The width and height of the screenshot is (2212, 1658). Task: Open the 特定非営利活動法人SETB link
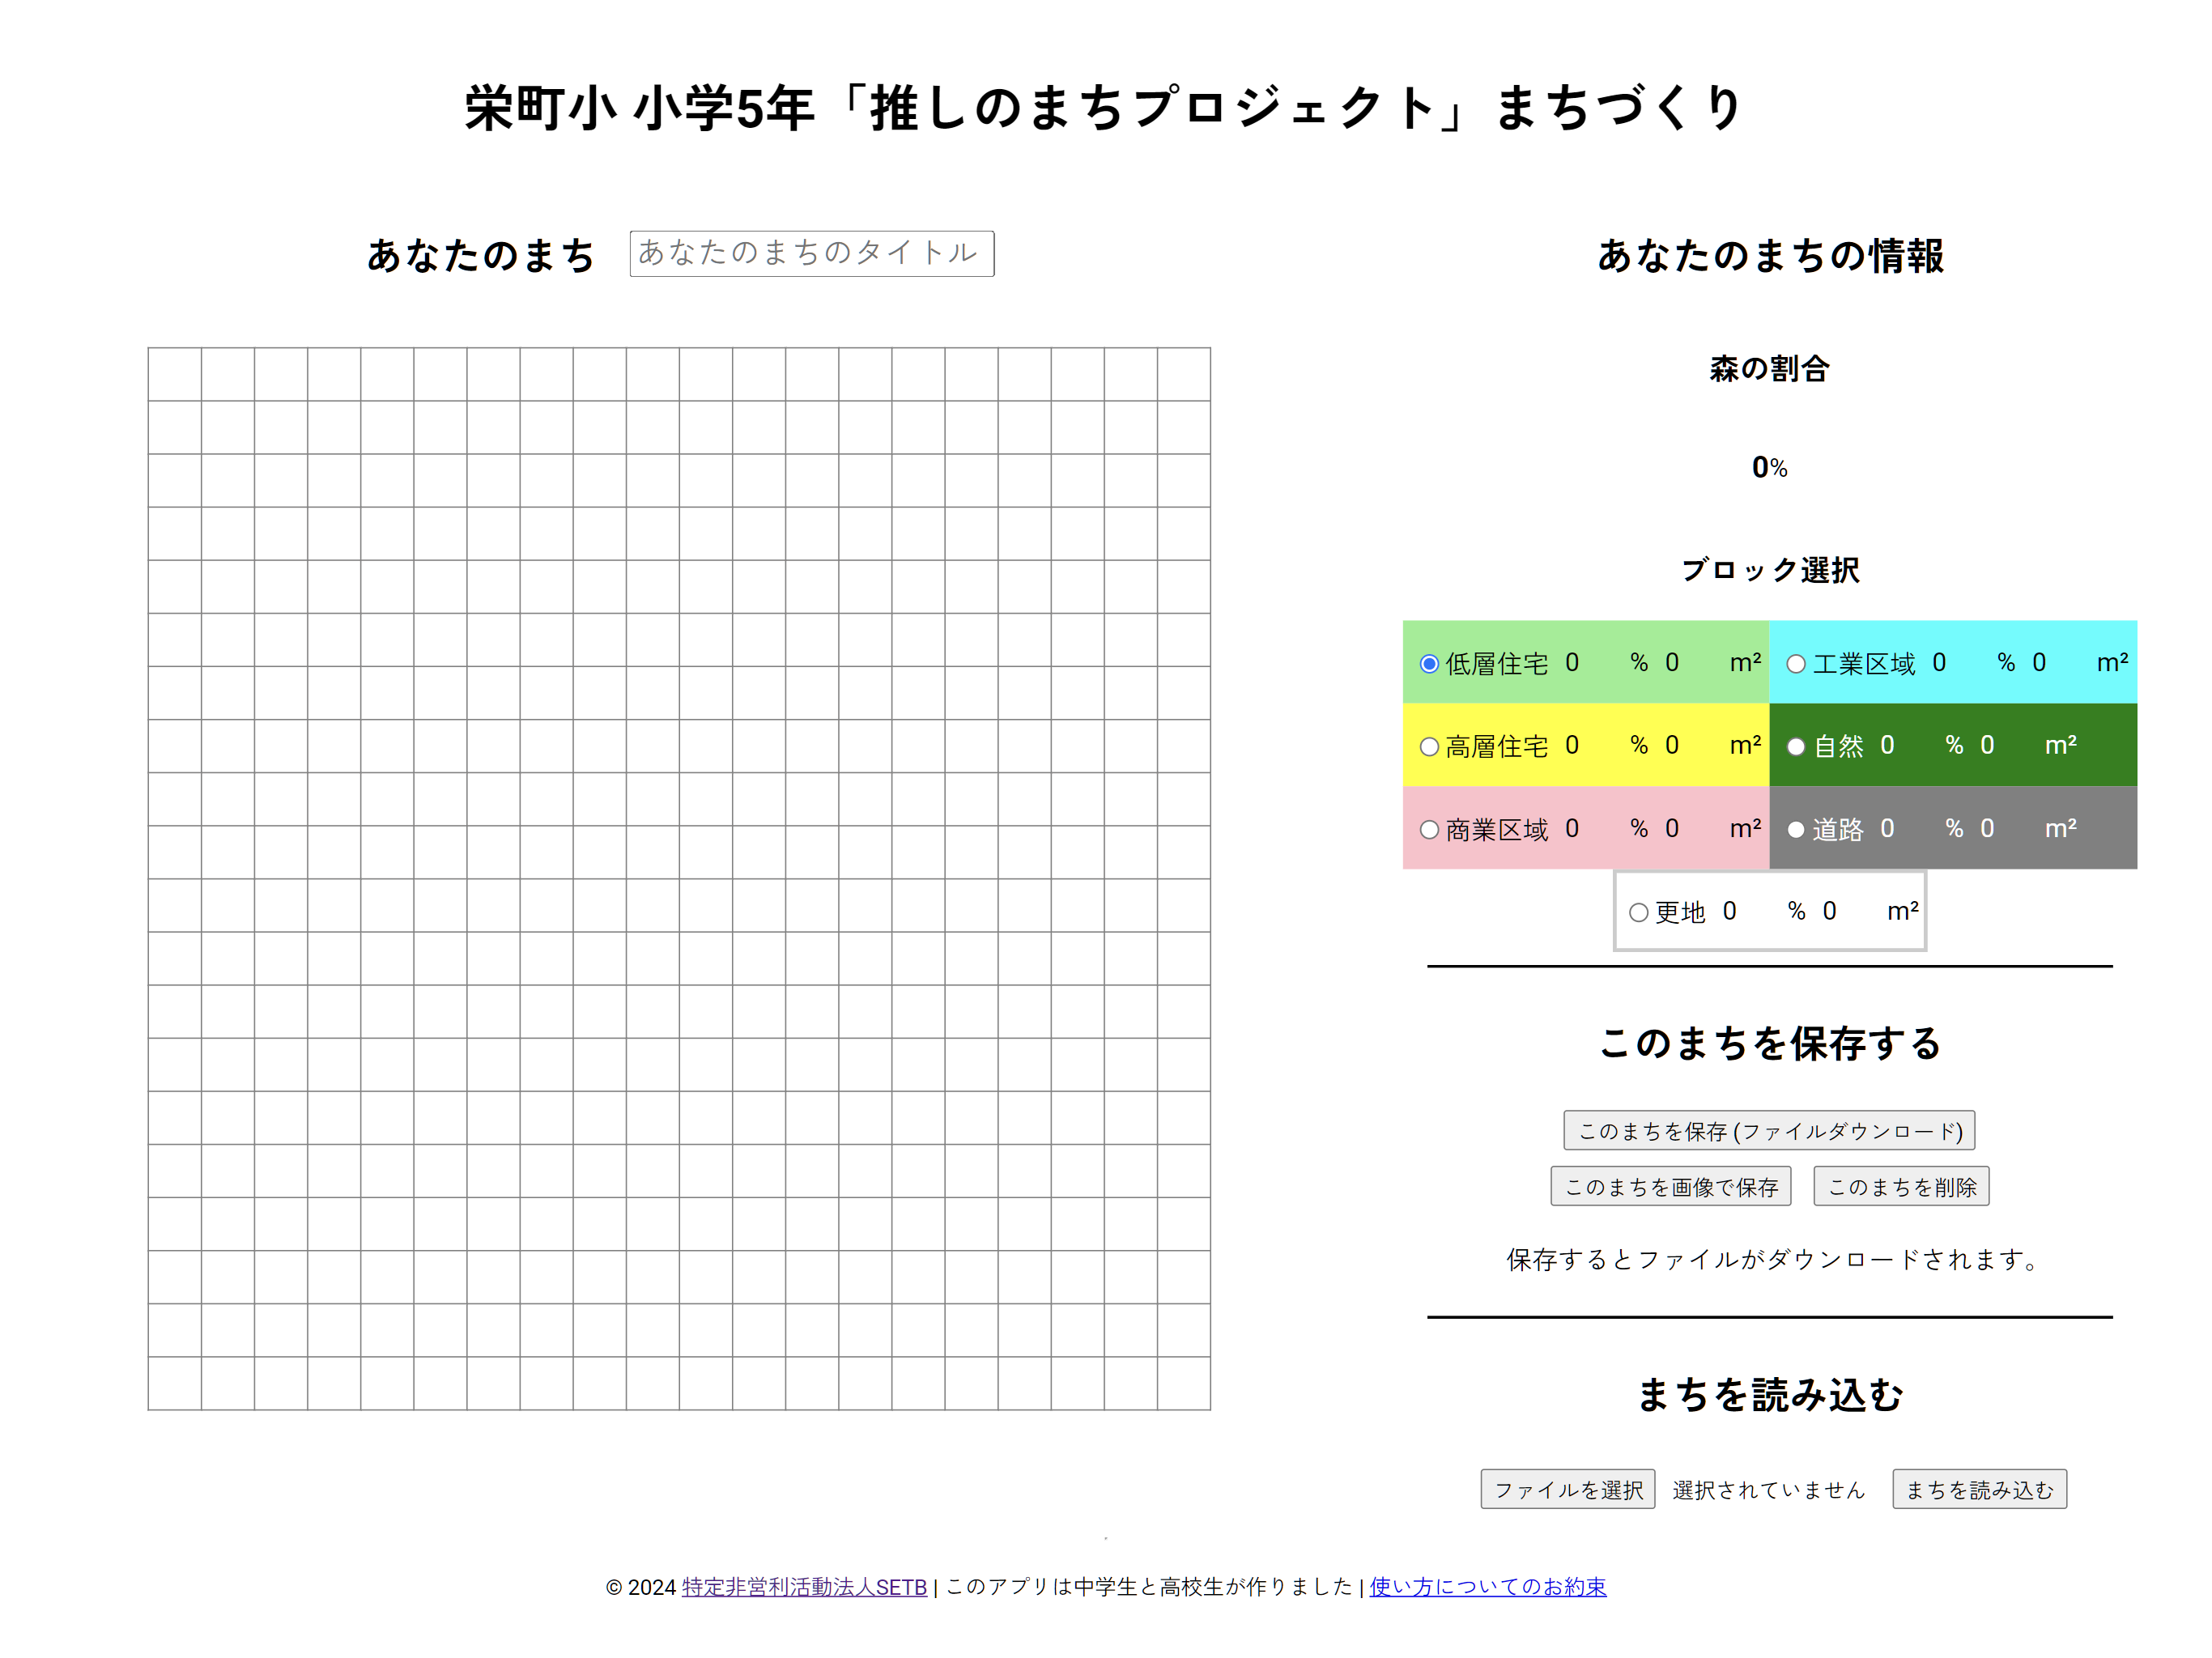pyautogui.click(x=804, y=1587)
